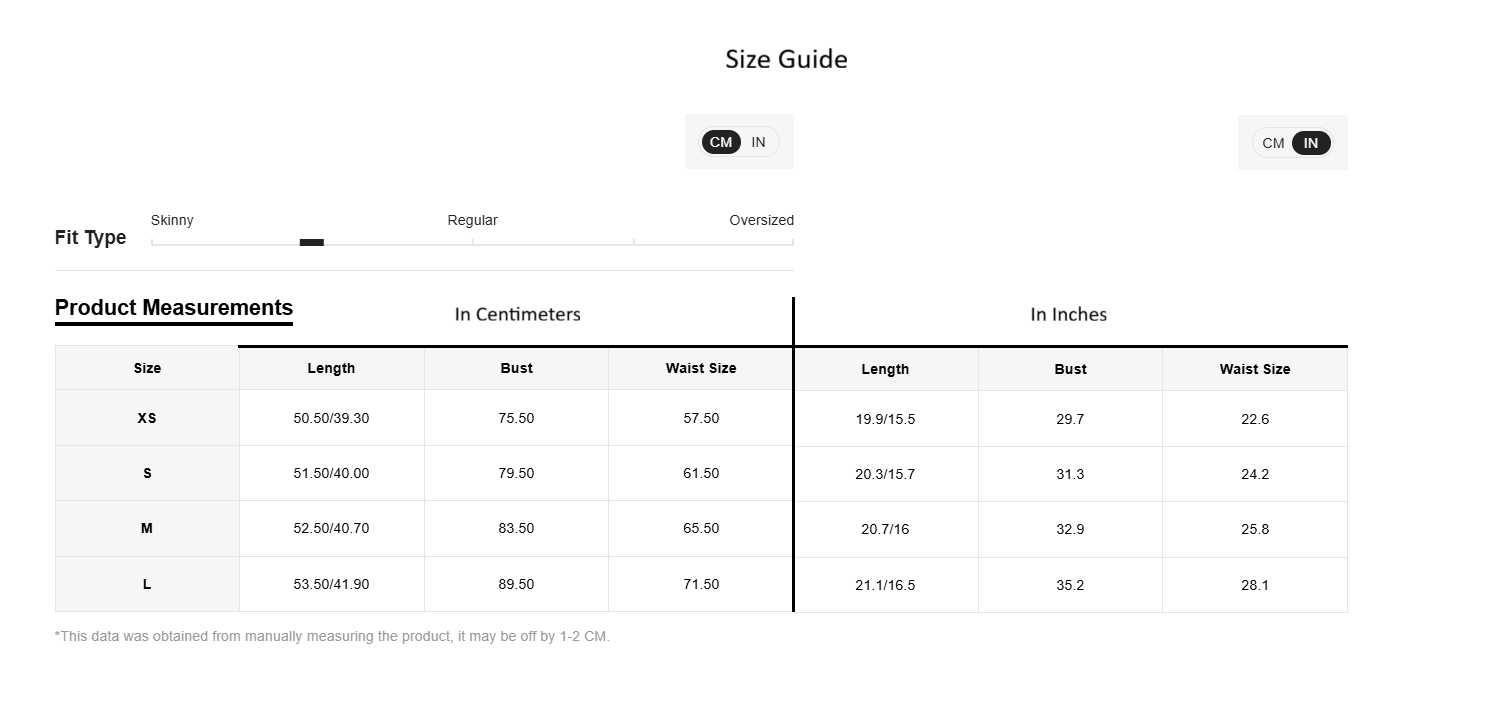Click the XS bust value 75.50
The width and height of the screenshot is (1496, 702).
point(516,418)
